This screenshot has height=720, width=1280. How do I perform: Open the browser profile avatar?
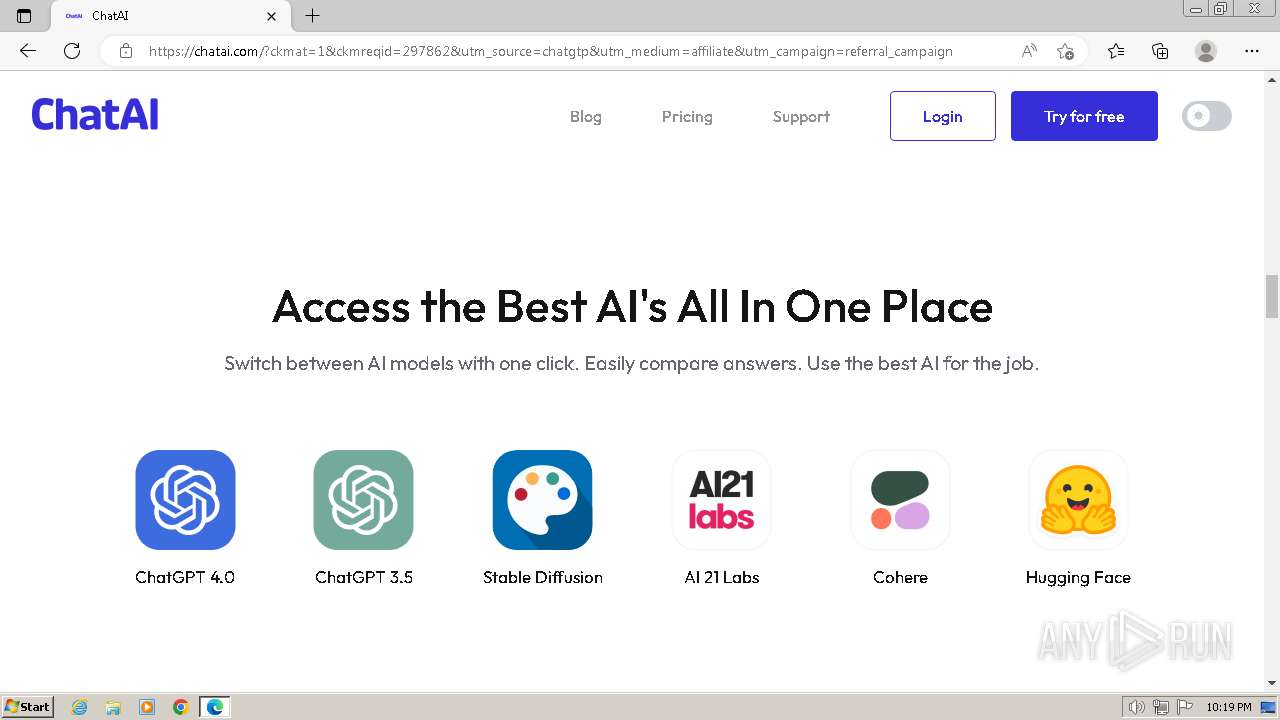coord(1206,51)
